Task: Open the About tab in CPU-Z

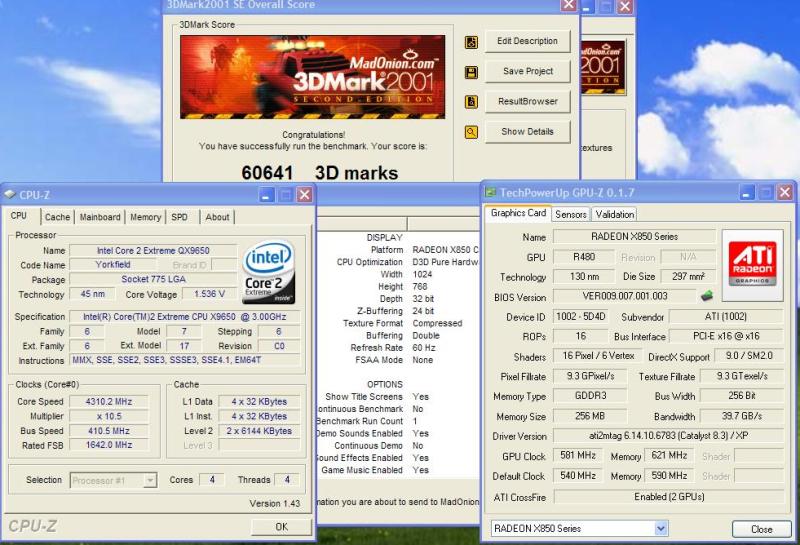Action: [217, 217]
